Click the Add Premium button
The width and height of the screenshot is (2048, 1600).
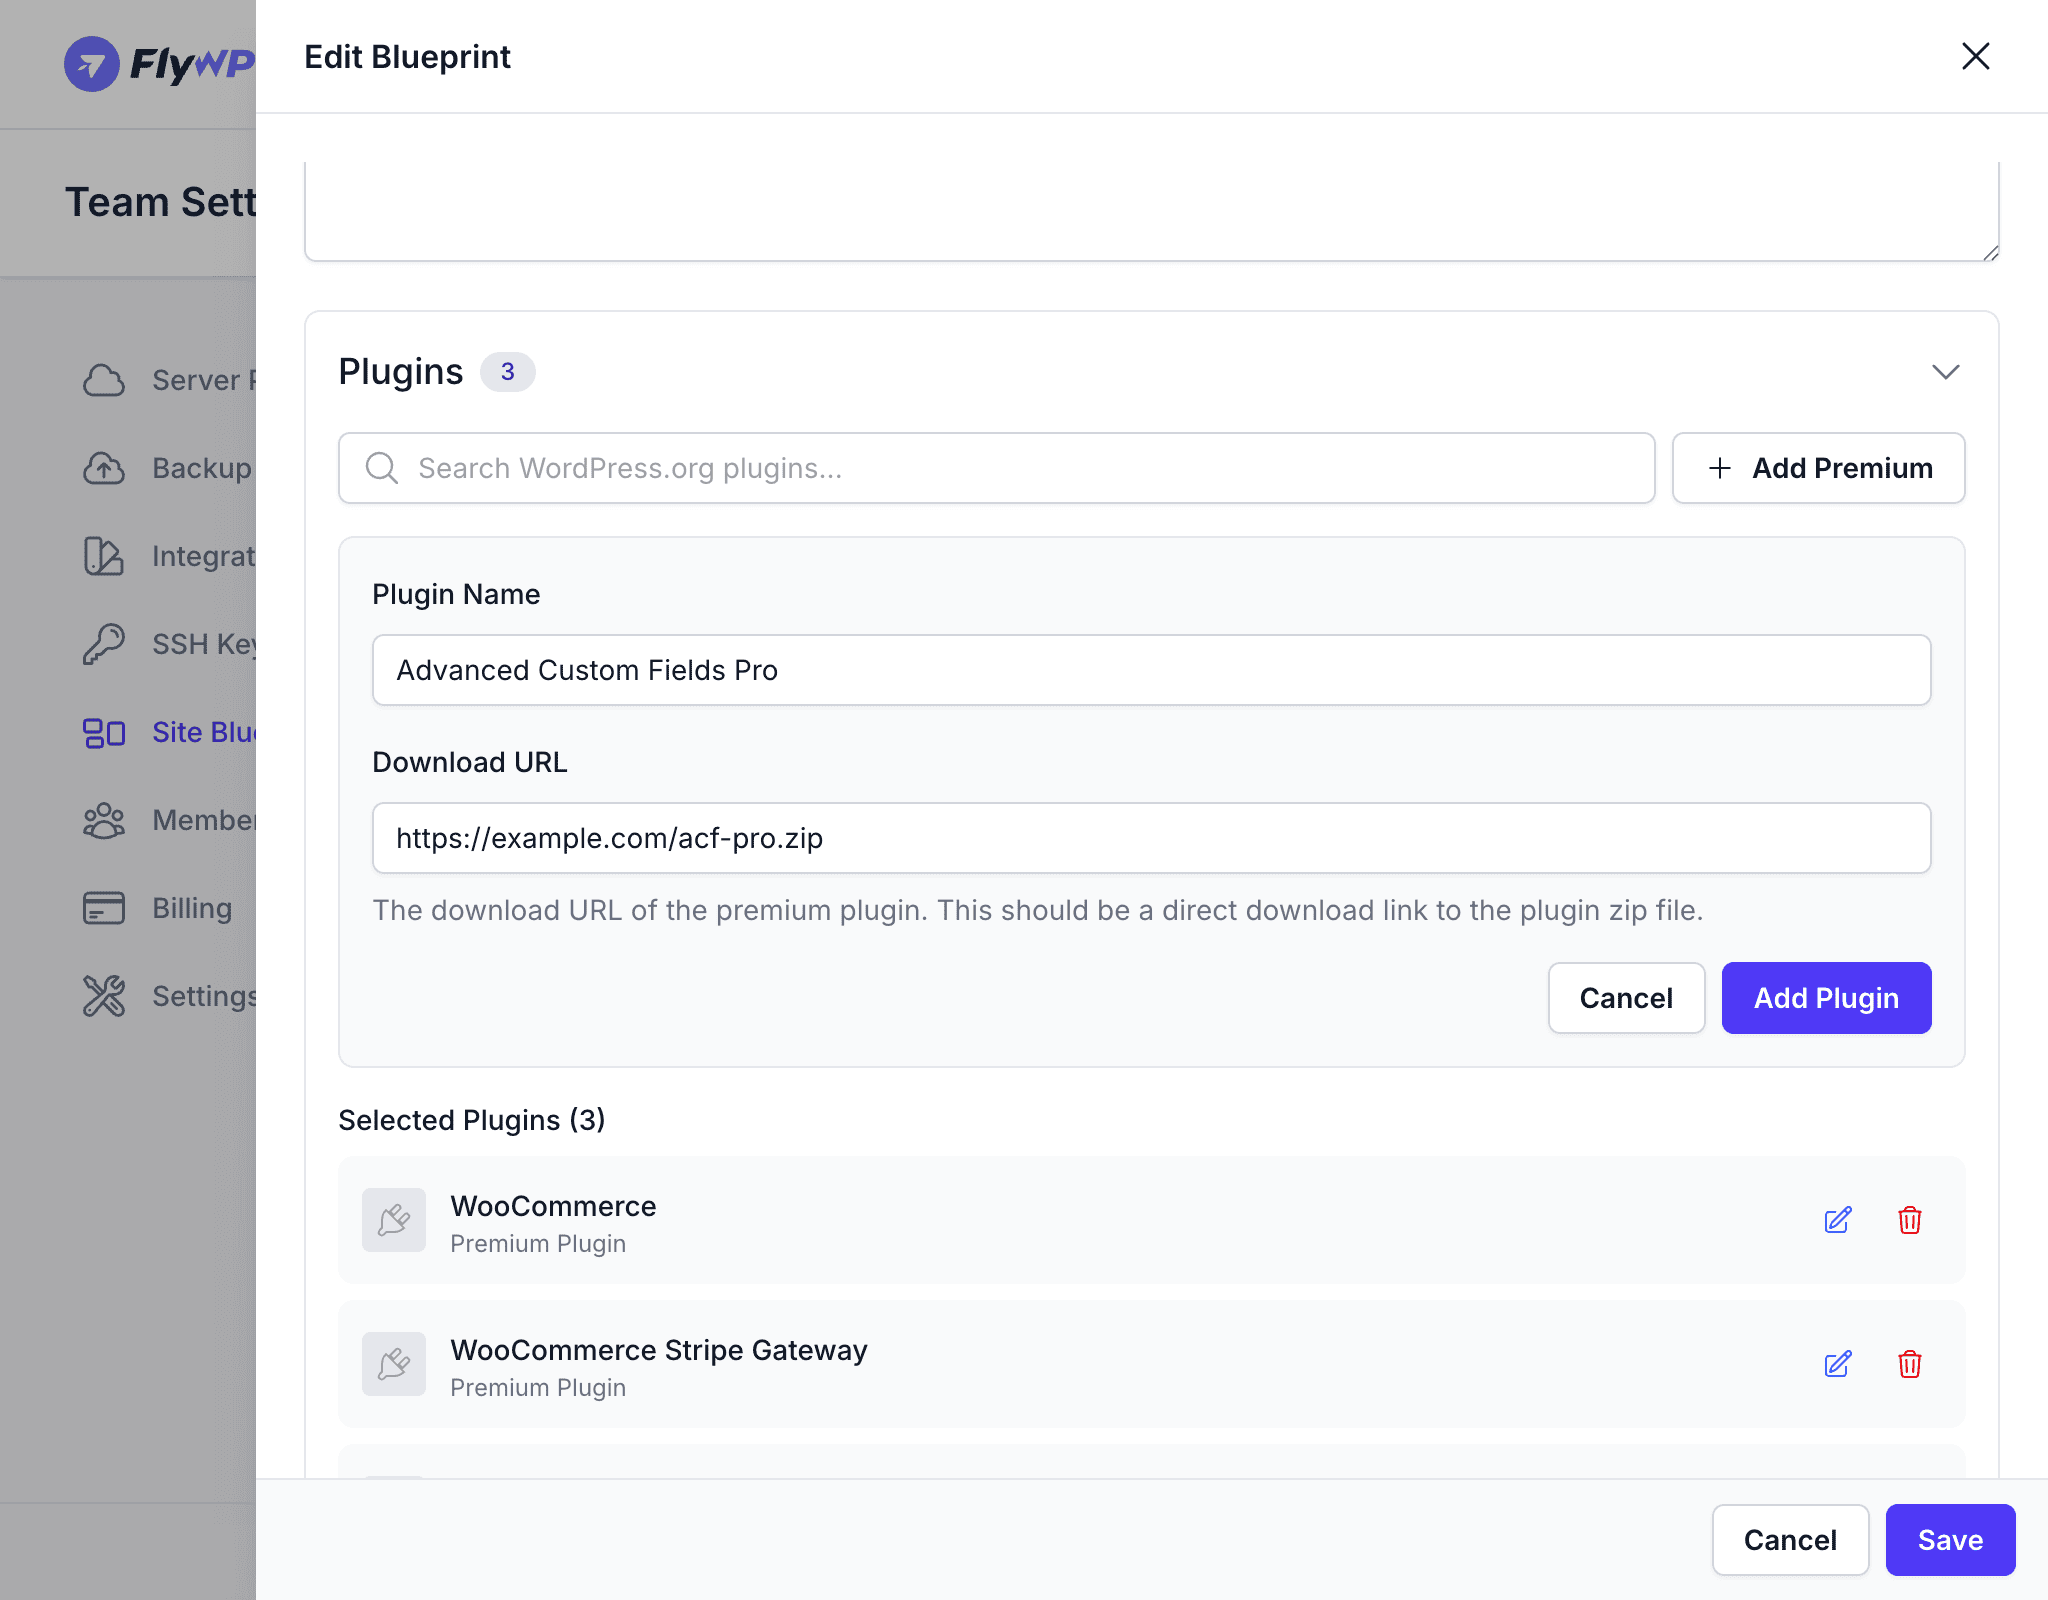1818,468
